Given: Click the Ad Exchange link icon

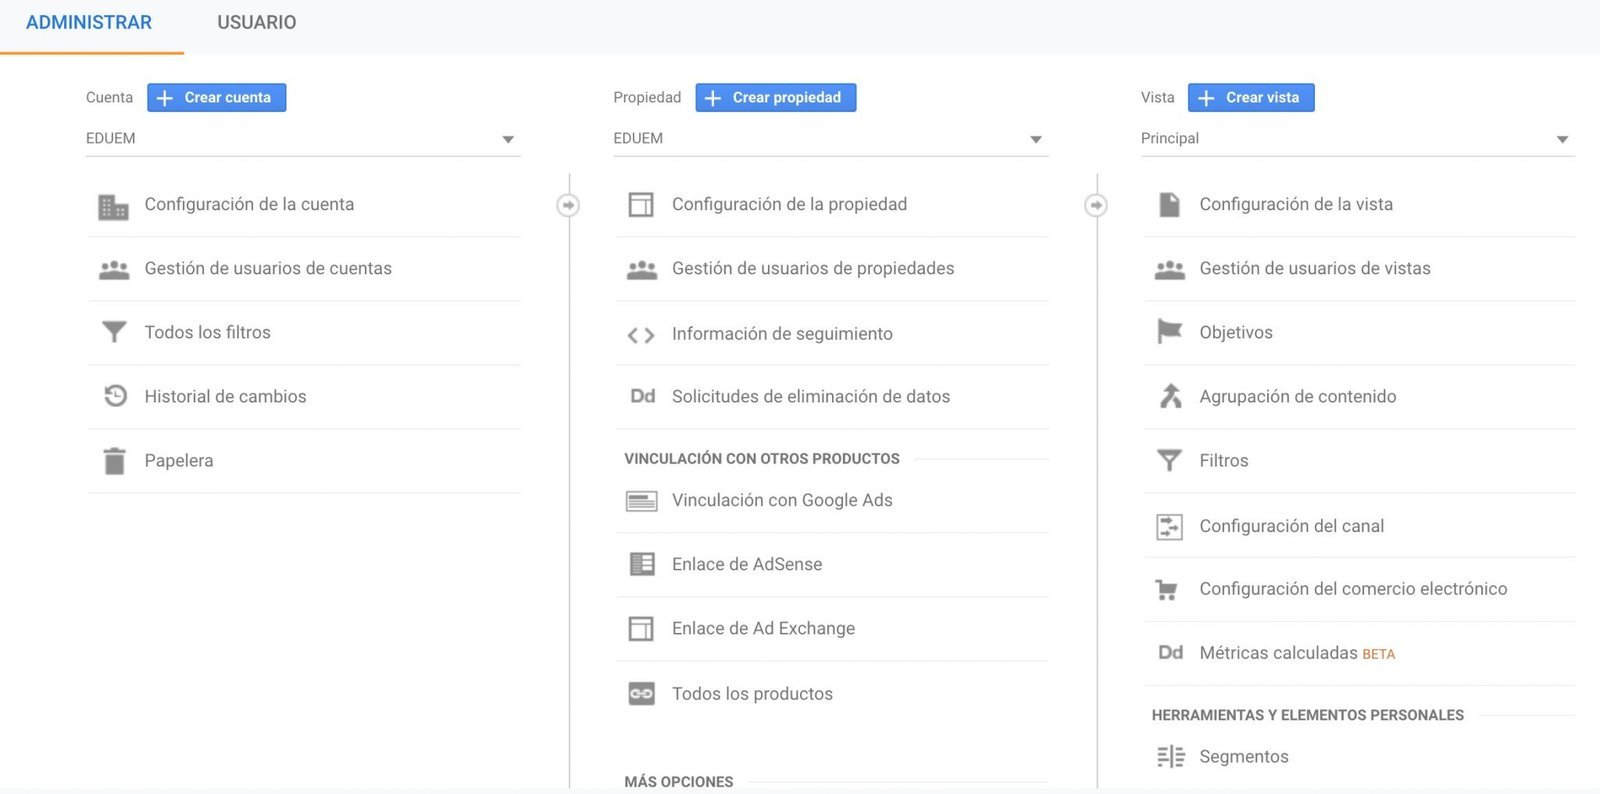Looking at the screenshot, I should pos(641,628).
